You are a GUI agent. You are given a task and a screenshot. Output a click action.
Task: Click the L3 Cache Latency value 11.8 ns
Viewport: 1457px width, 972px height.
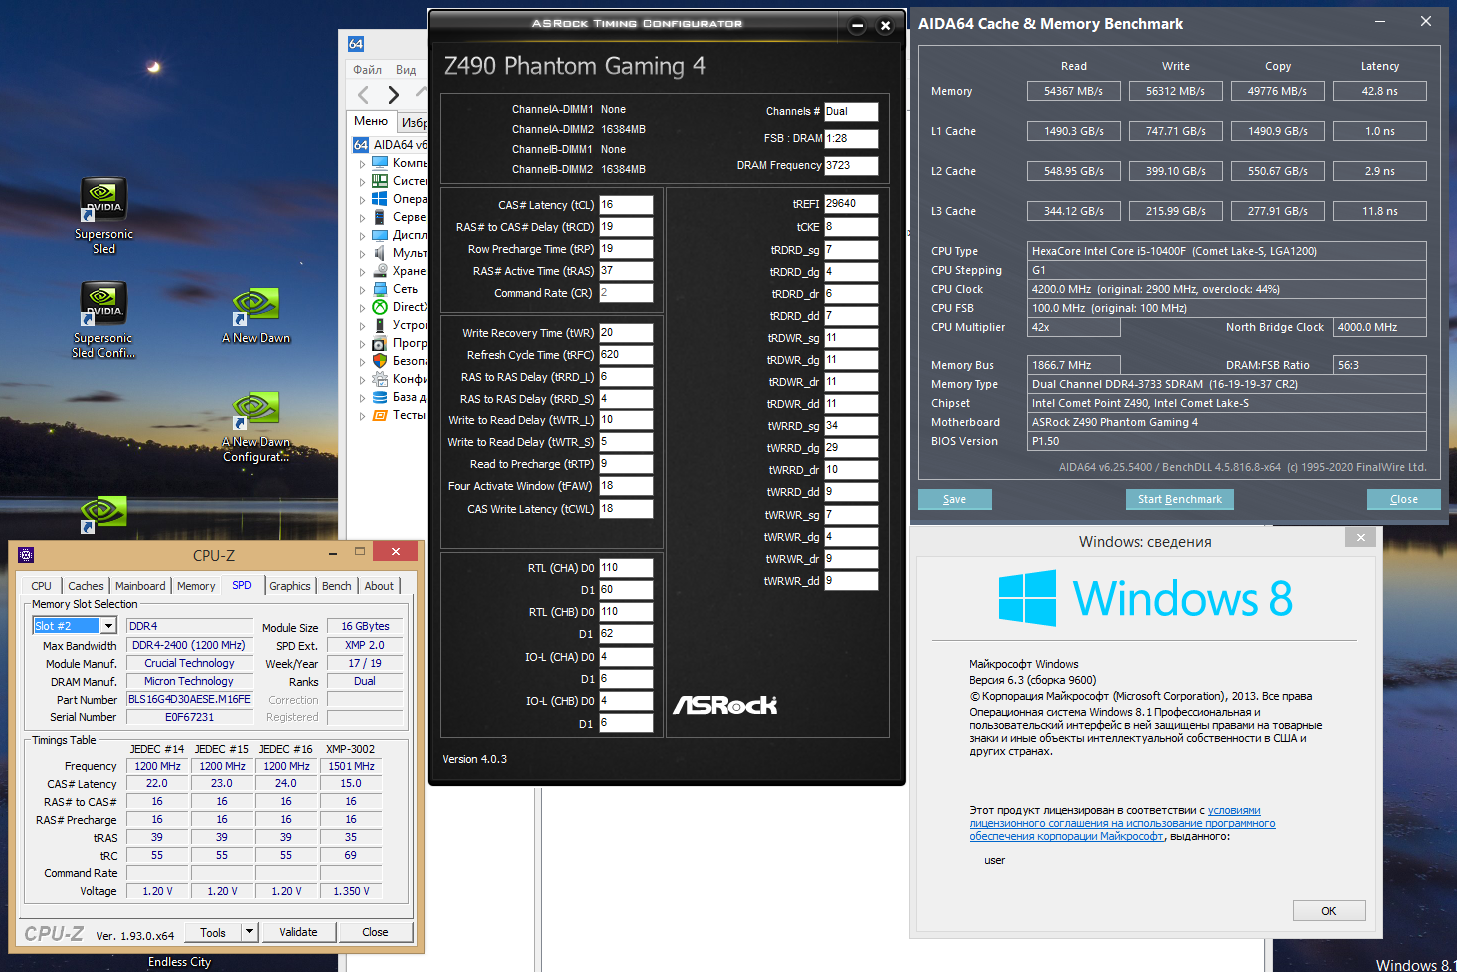pyautogui.click(x=1380, y=211)
